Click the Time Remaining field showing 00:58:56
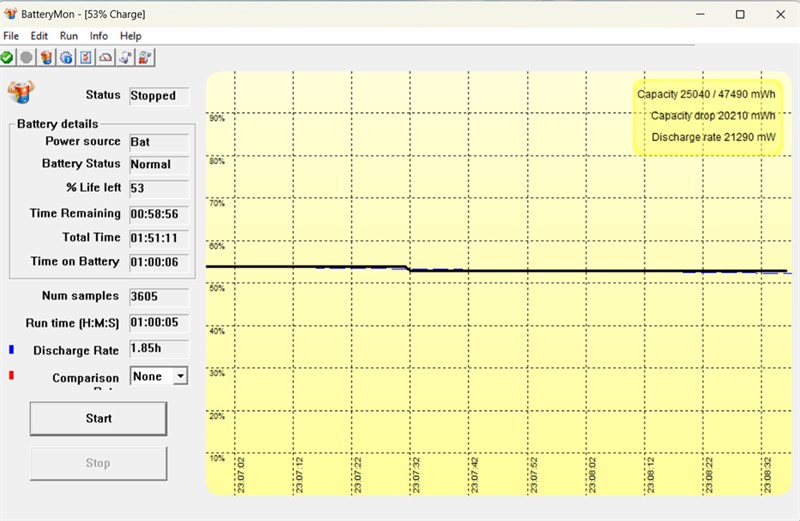 click(159, 214)
